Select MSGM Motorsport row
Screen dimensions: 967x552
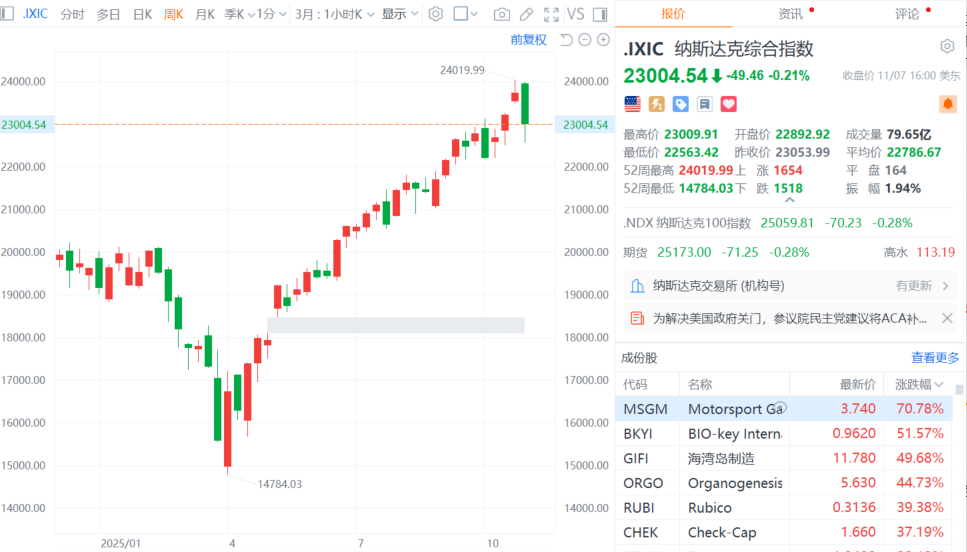(x=784, y=409)
